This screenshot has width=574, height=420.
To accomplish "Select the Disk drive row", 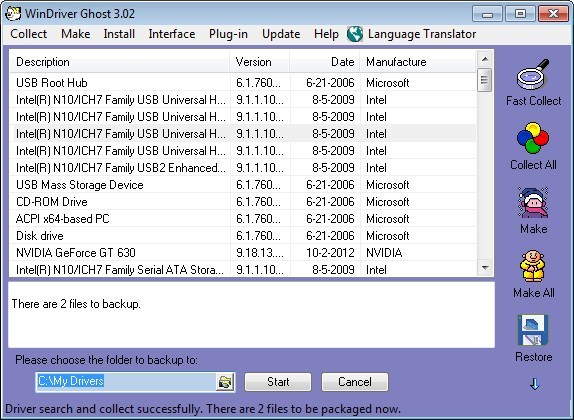I will (243, 236).
